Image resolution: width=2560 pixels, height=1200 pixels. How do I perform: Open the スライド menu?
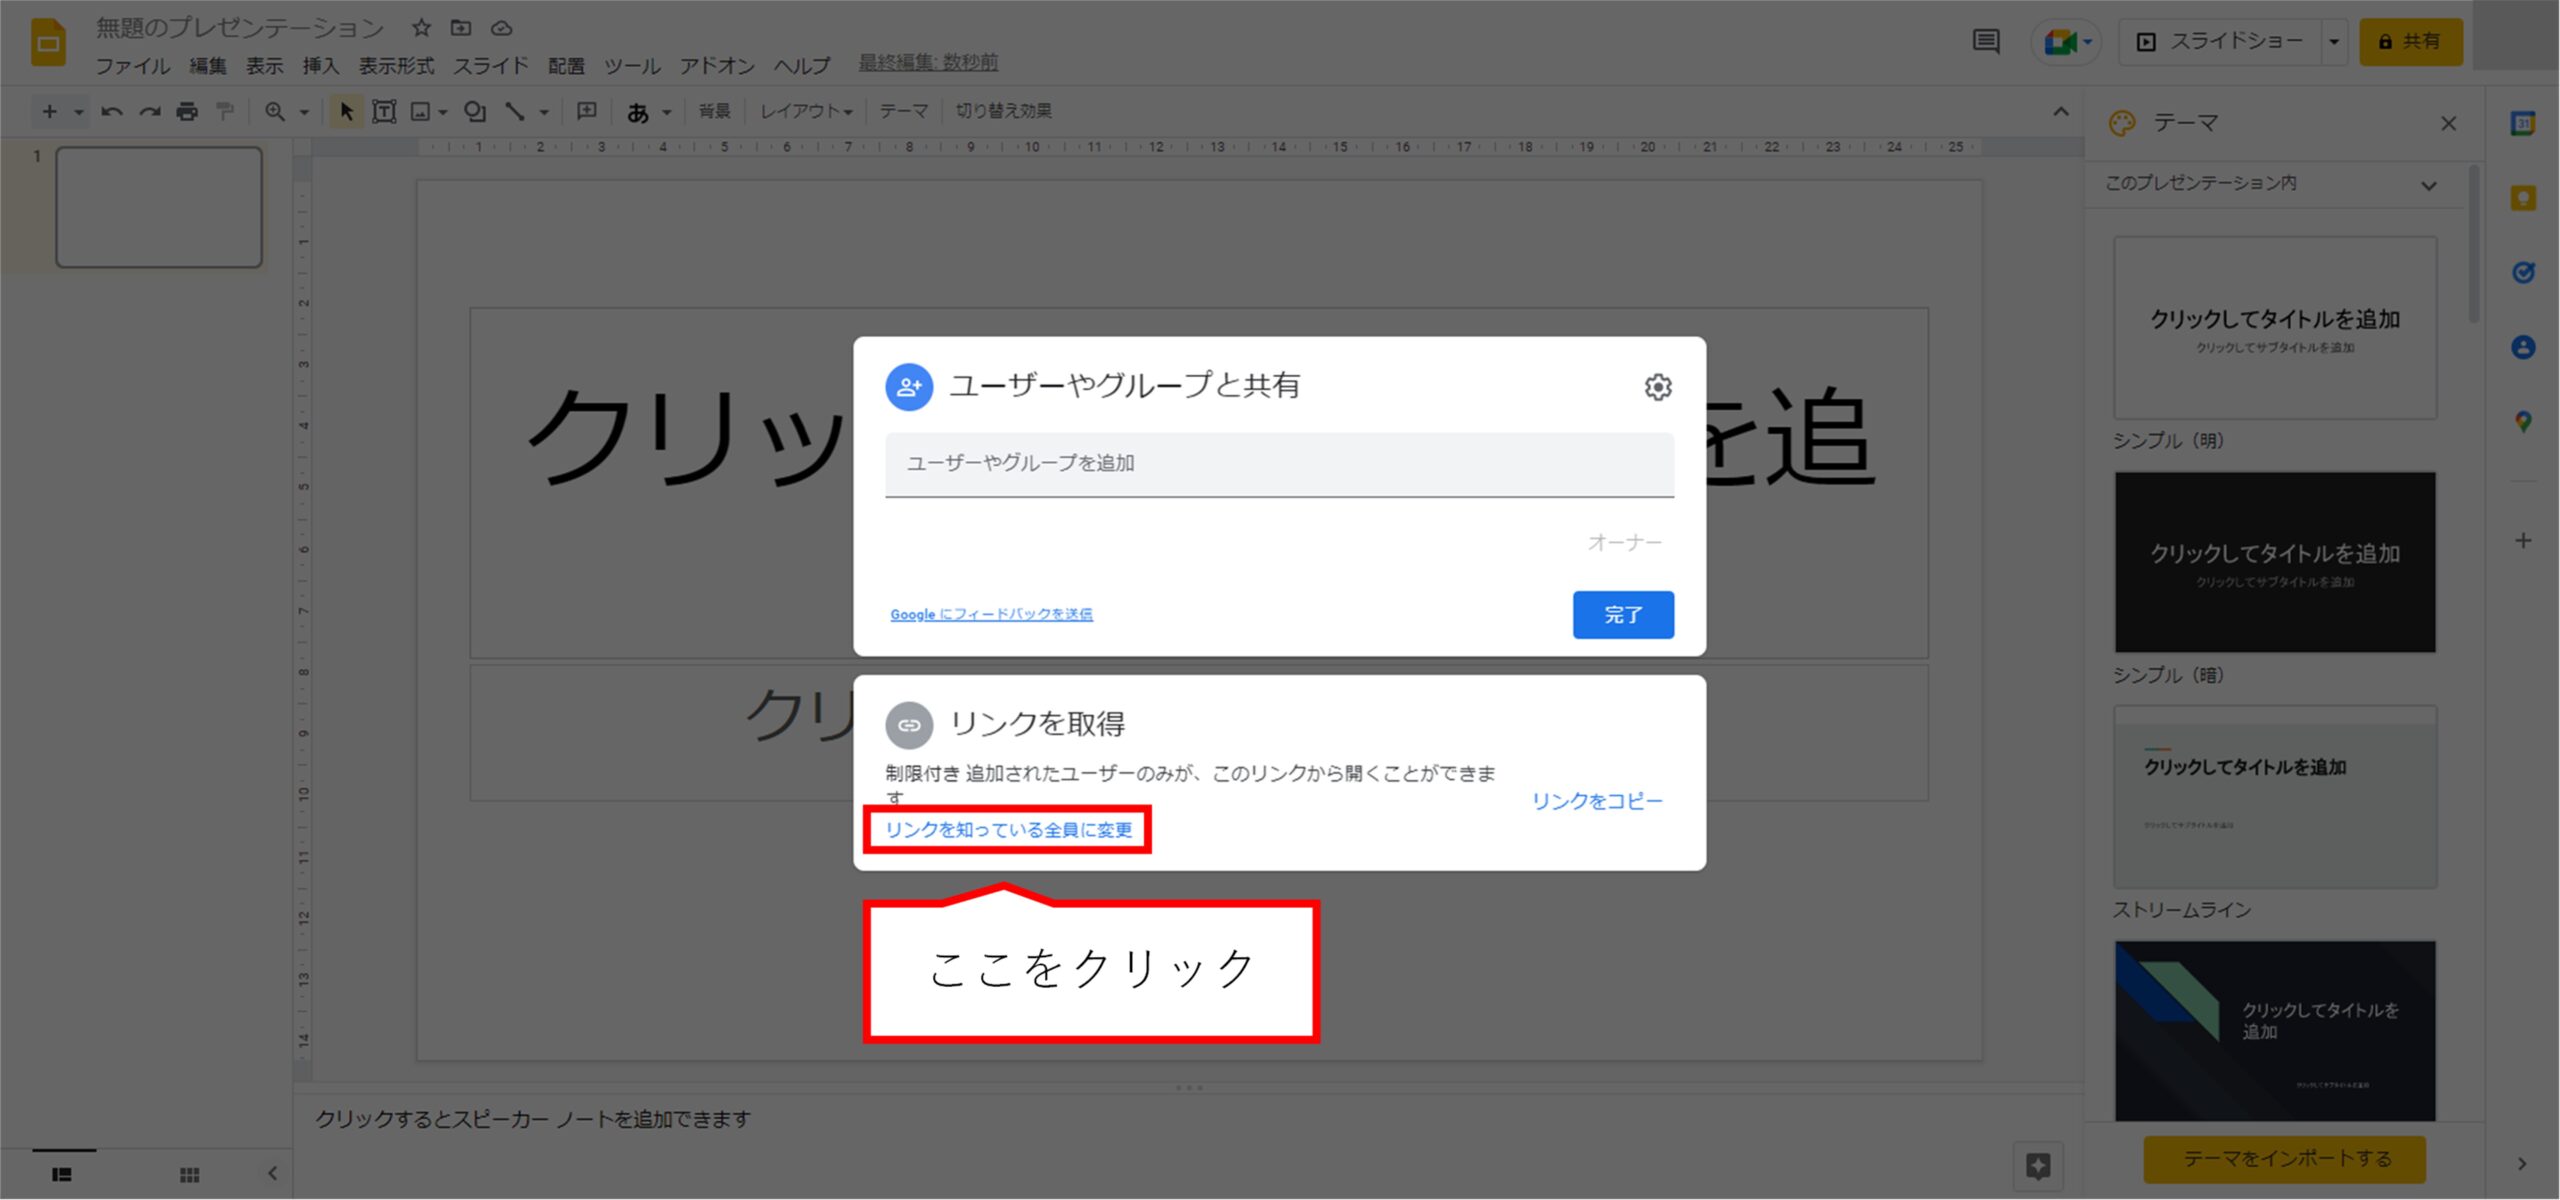pyautogui.click(x=491, y=66)
